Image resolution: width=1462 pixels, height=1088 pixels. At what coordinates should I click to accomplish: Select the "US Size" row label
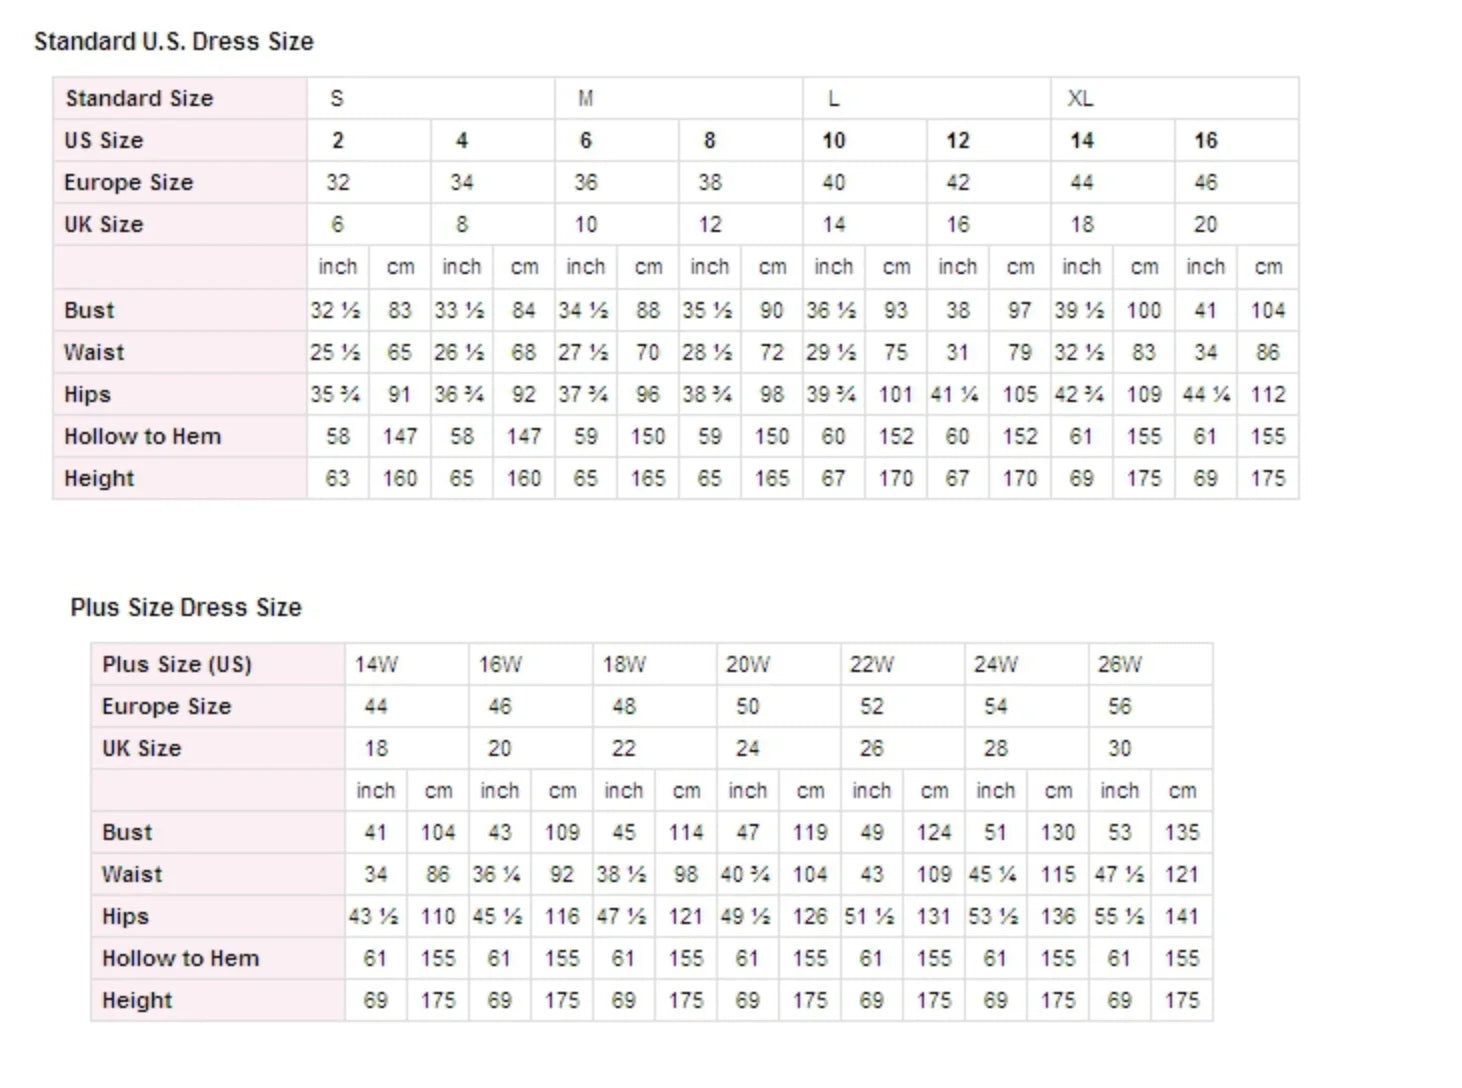coord(104,140)
